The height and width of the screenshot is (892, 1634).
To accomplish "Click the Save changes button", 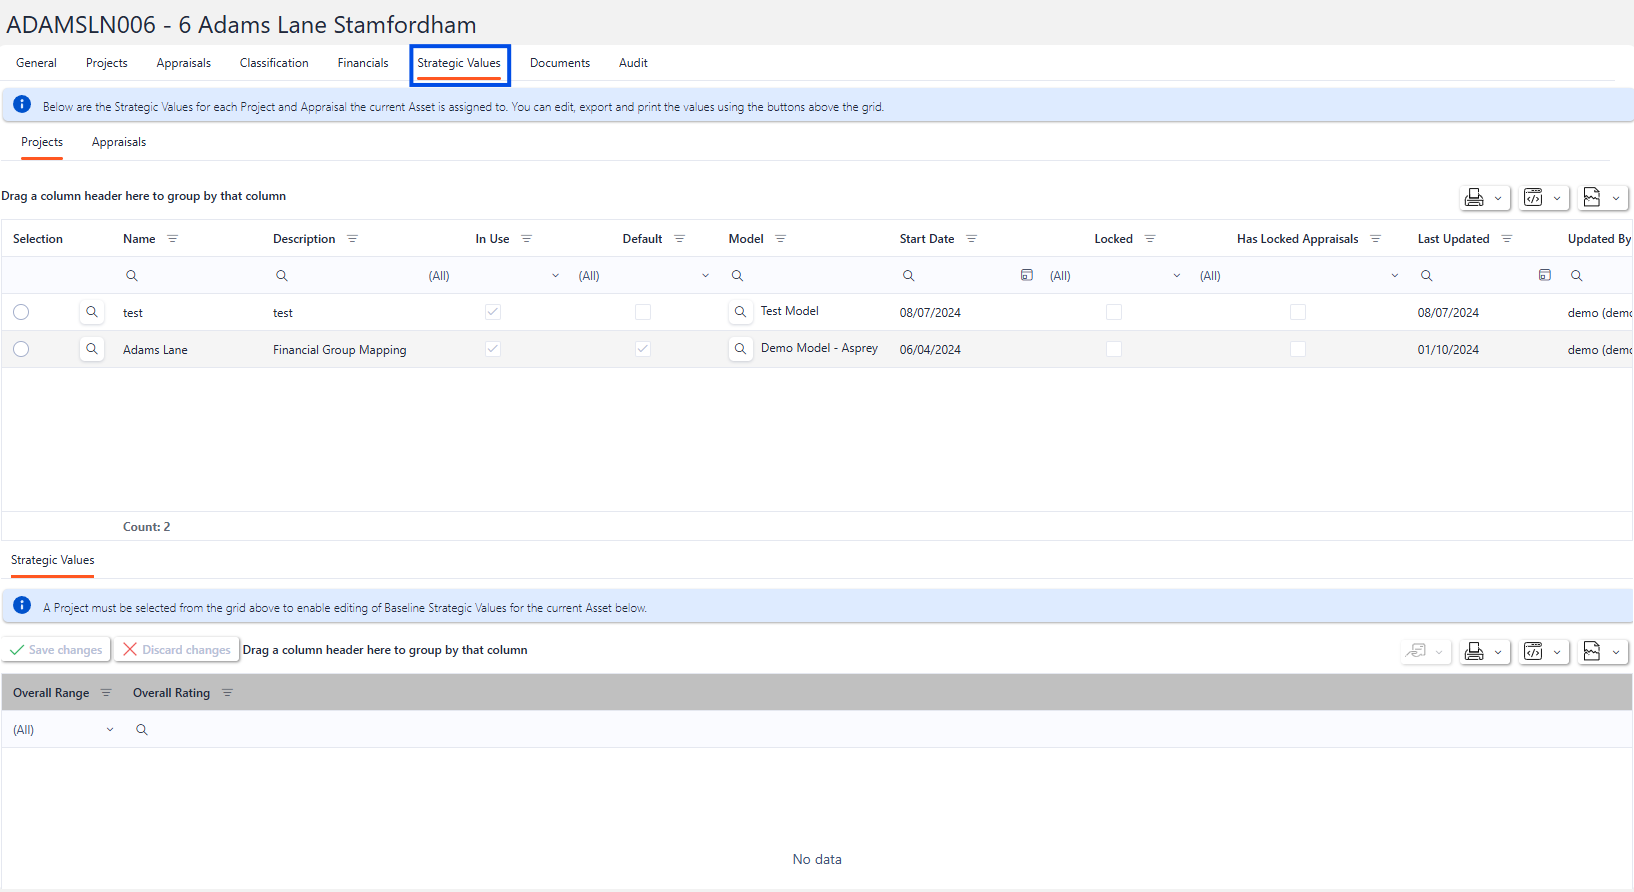I will tap(56, 650).
